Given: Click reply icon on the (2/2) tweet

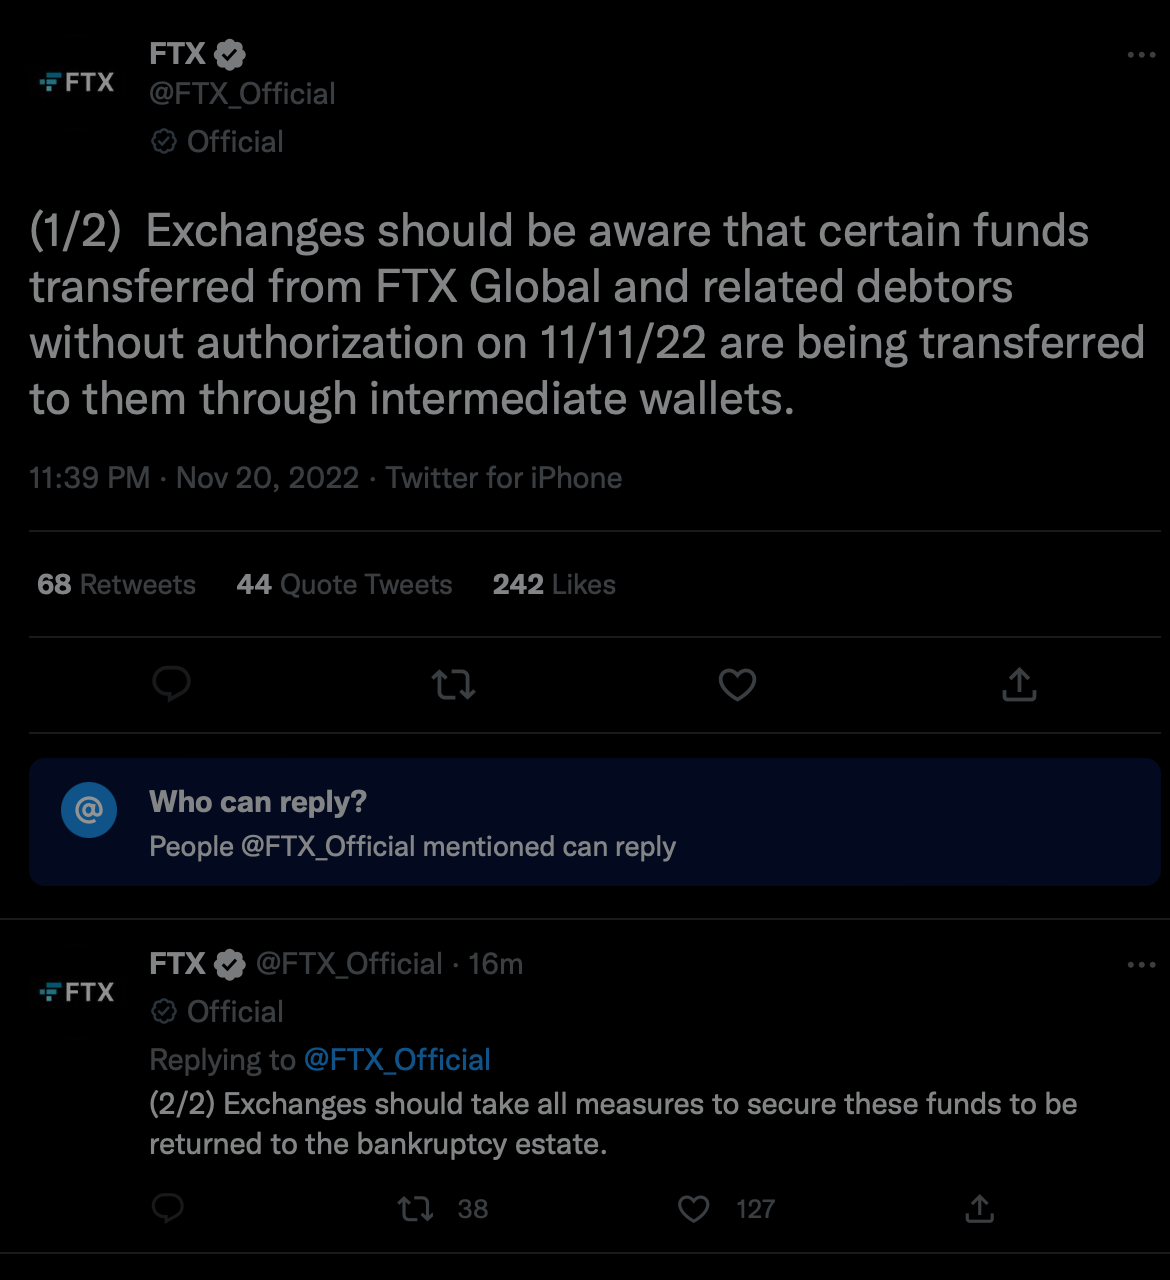Looking at the screenshot, I should pos(168,1209).
